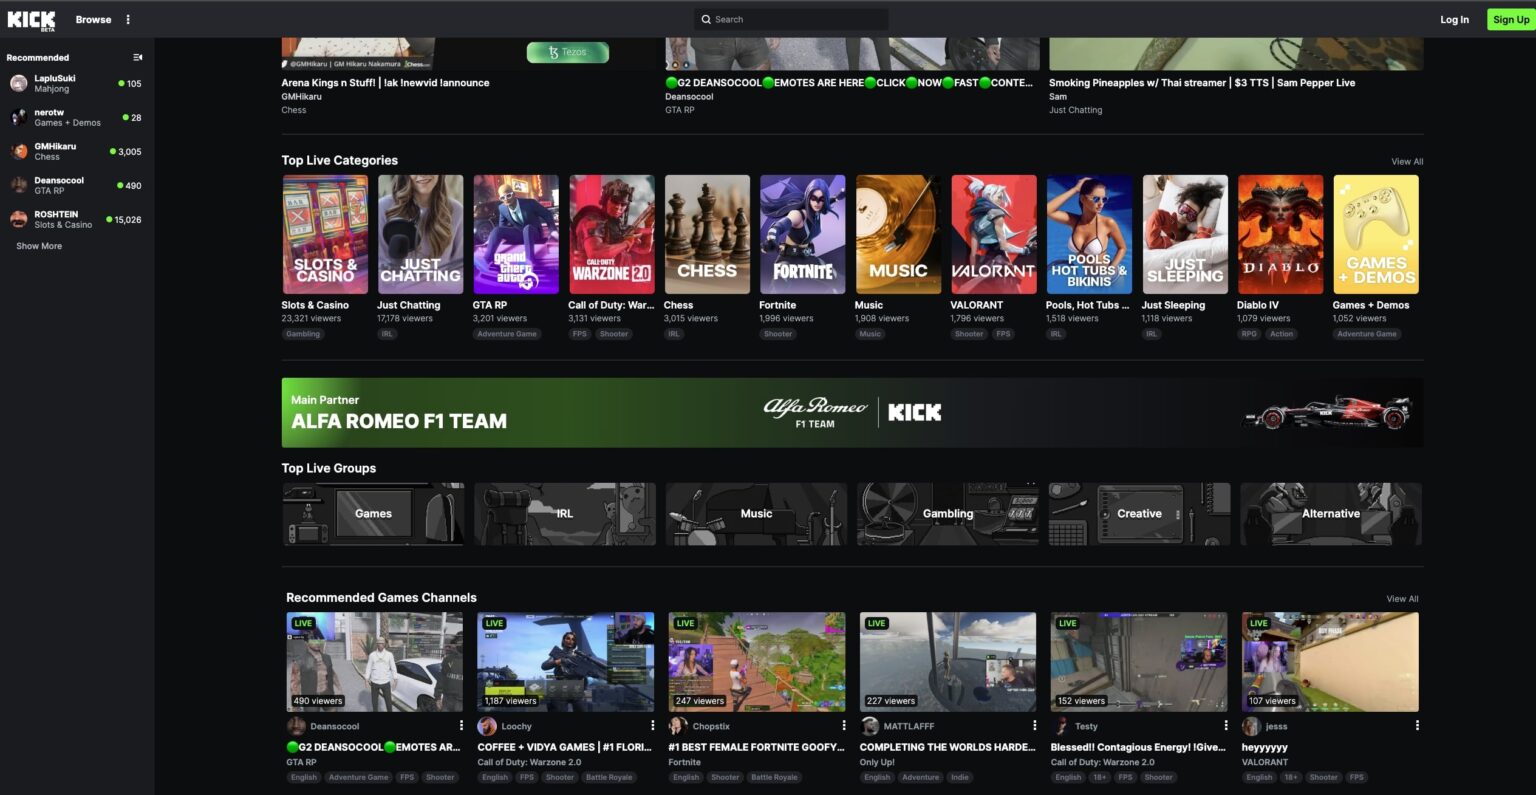The width and height of the screenshot is (1536, 795).
Task: Open options menu for Chopstix stream card
Action: point(843,725)
